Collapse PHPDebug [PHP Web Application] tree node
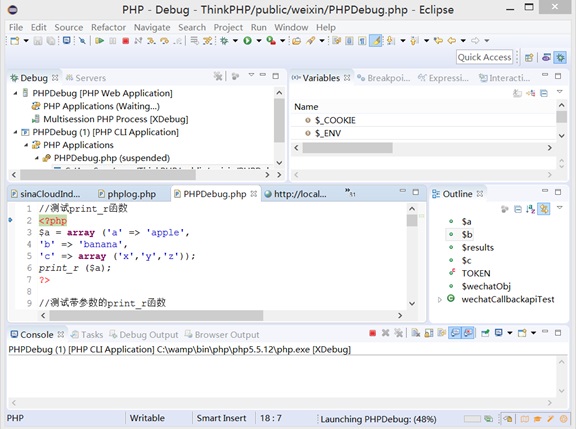This screenshot has width=576, height=429. tap(15, 93)
